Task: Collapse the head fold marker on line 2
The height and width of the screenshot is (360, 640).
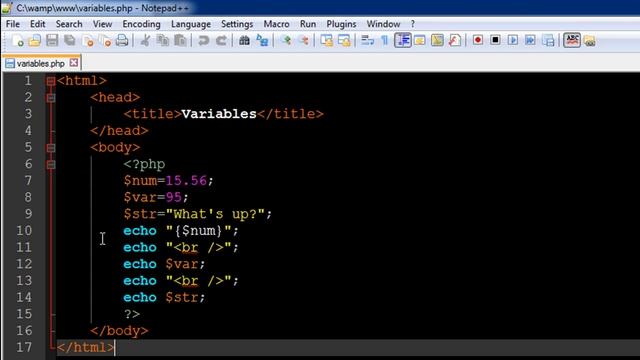Action: coord(51,98)
